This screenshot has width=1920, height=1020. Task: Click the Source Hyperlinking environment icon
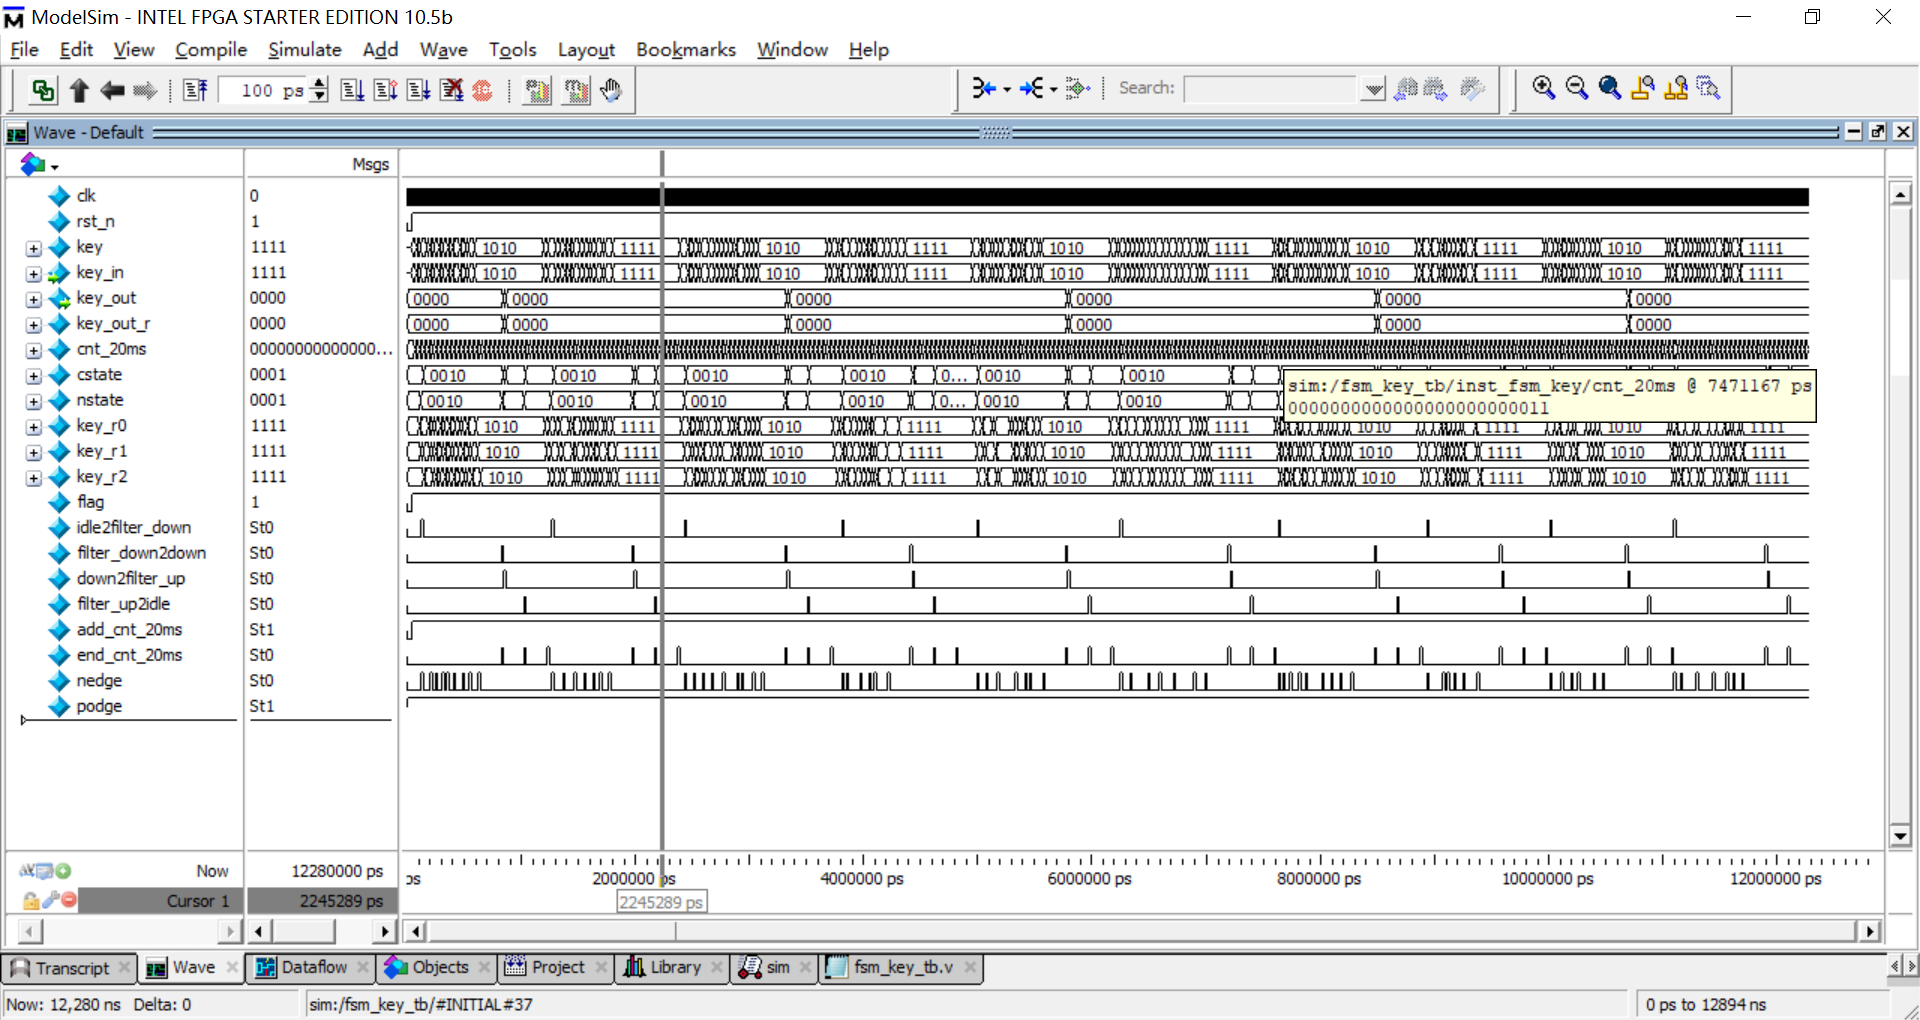(x=43, y=90)
